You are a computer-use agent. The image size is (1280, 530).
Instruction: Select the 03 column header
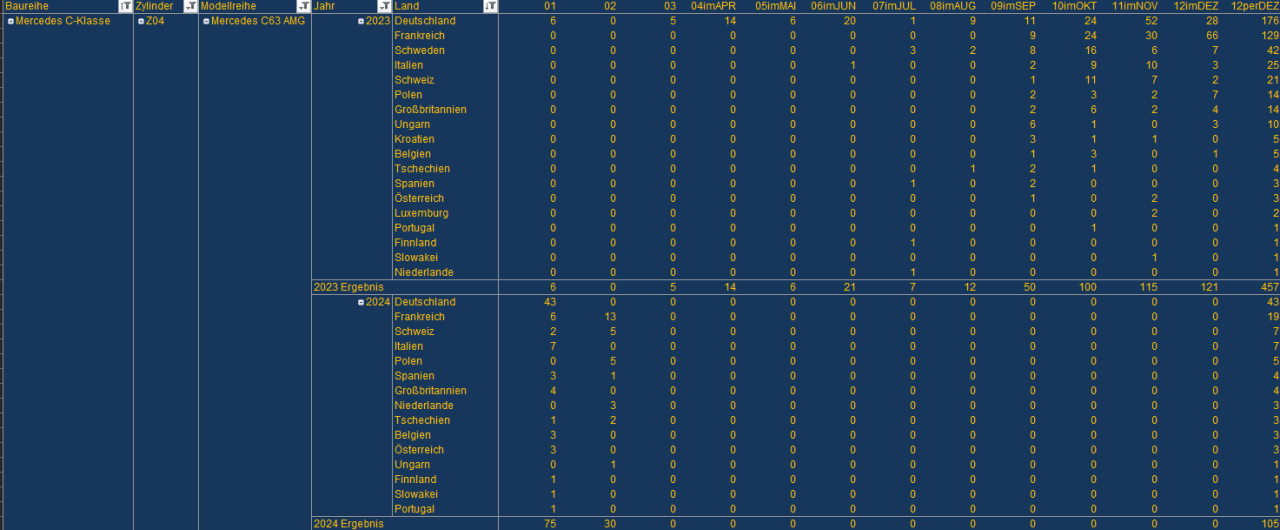670,6
